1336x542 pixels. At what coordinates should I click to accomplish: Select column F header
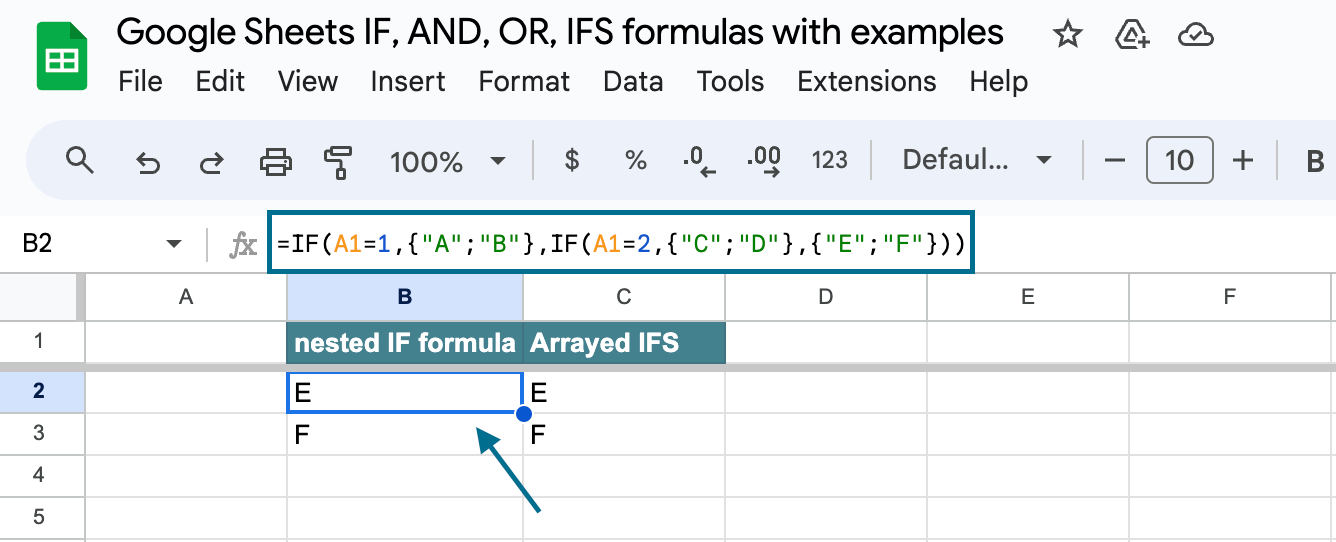1230,296
